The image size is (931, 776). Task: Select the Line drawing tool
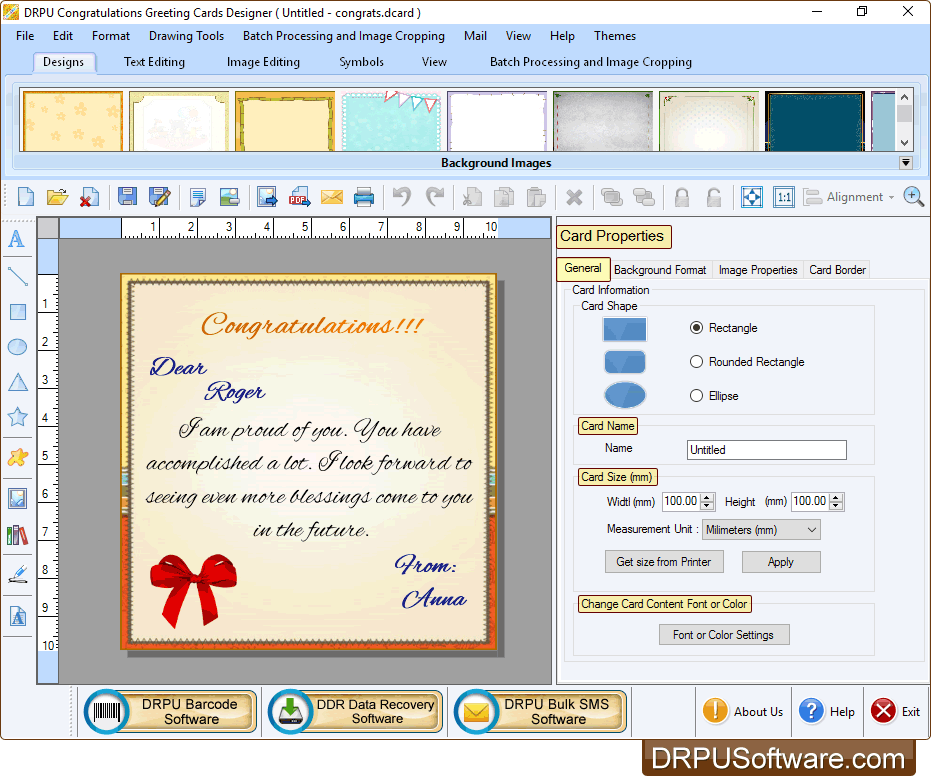tap(18, 276)
